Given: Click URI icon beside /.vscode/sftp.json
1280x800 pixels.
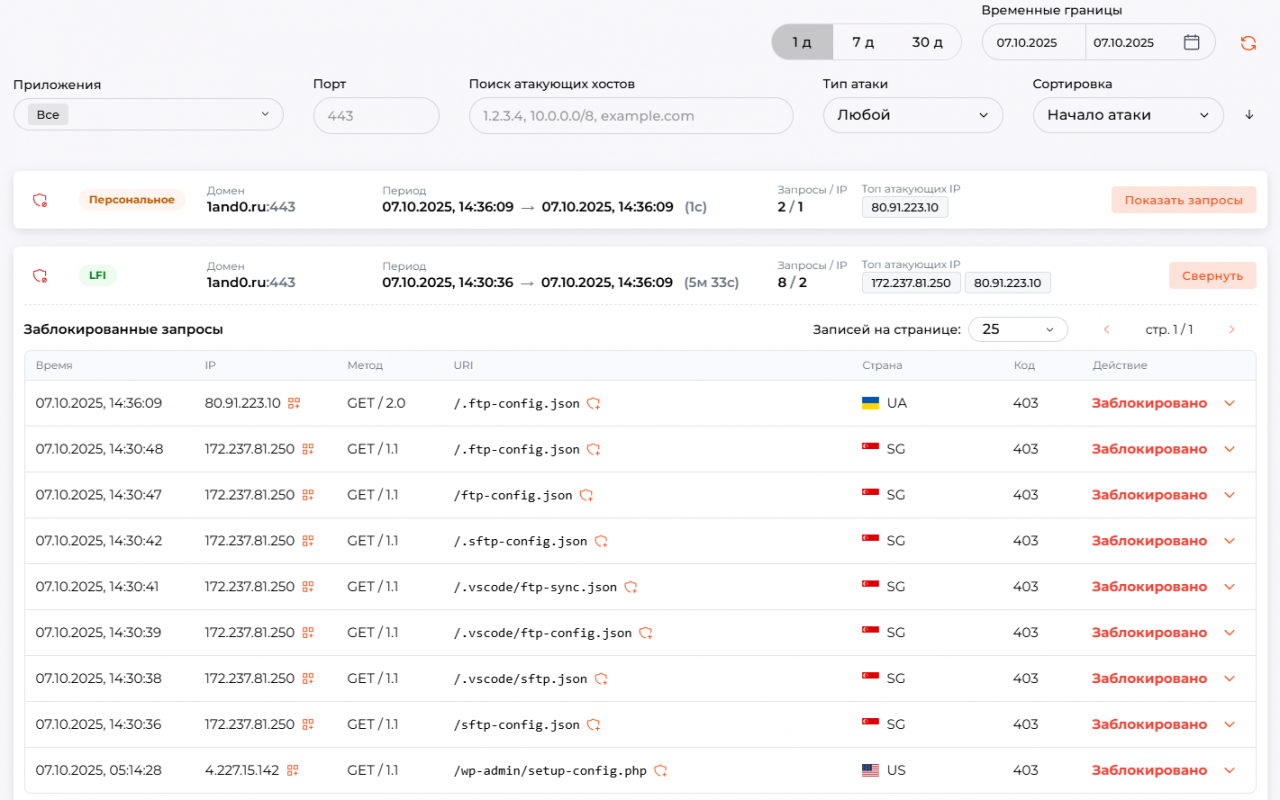Looking at the screenshot, I should [x=601, y=680].
